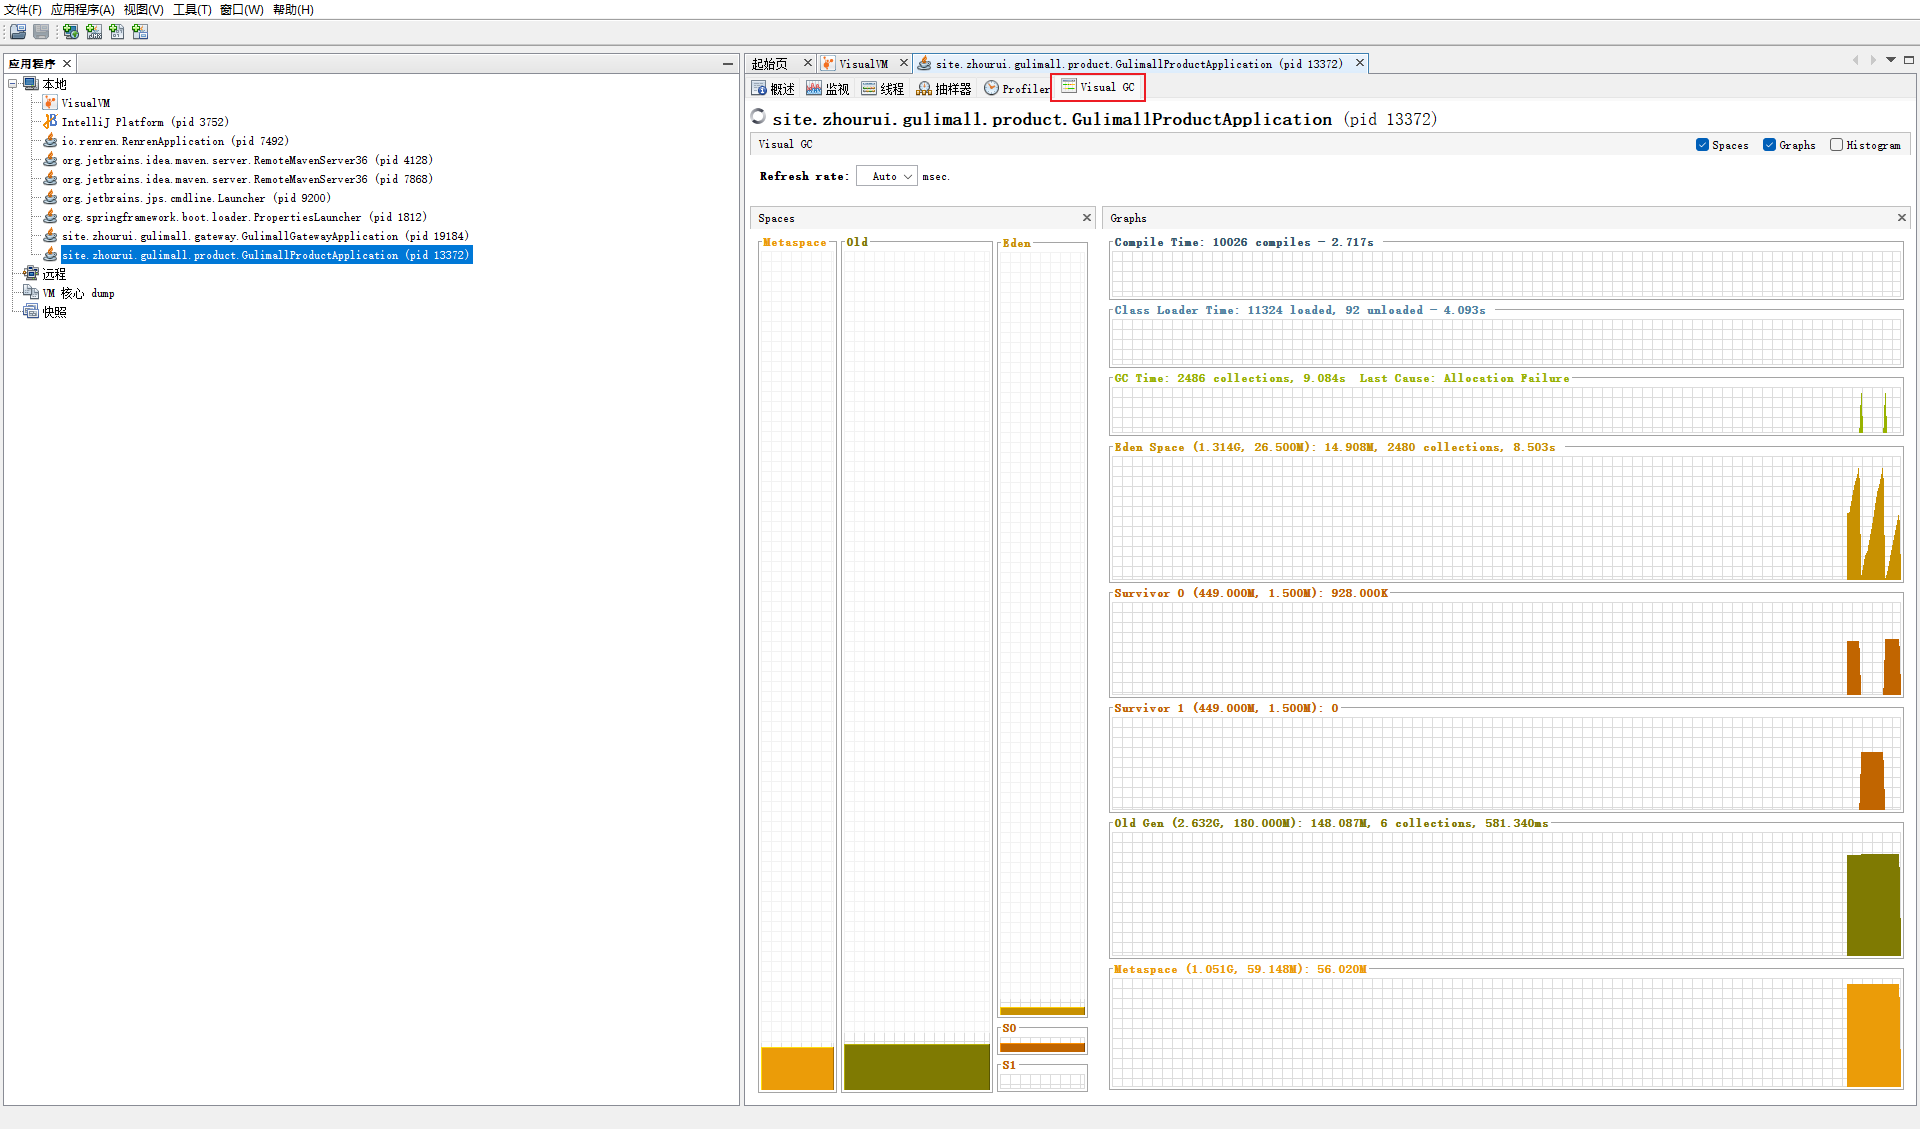Click the Eden Space graph area

[x=1506, y=518]
